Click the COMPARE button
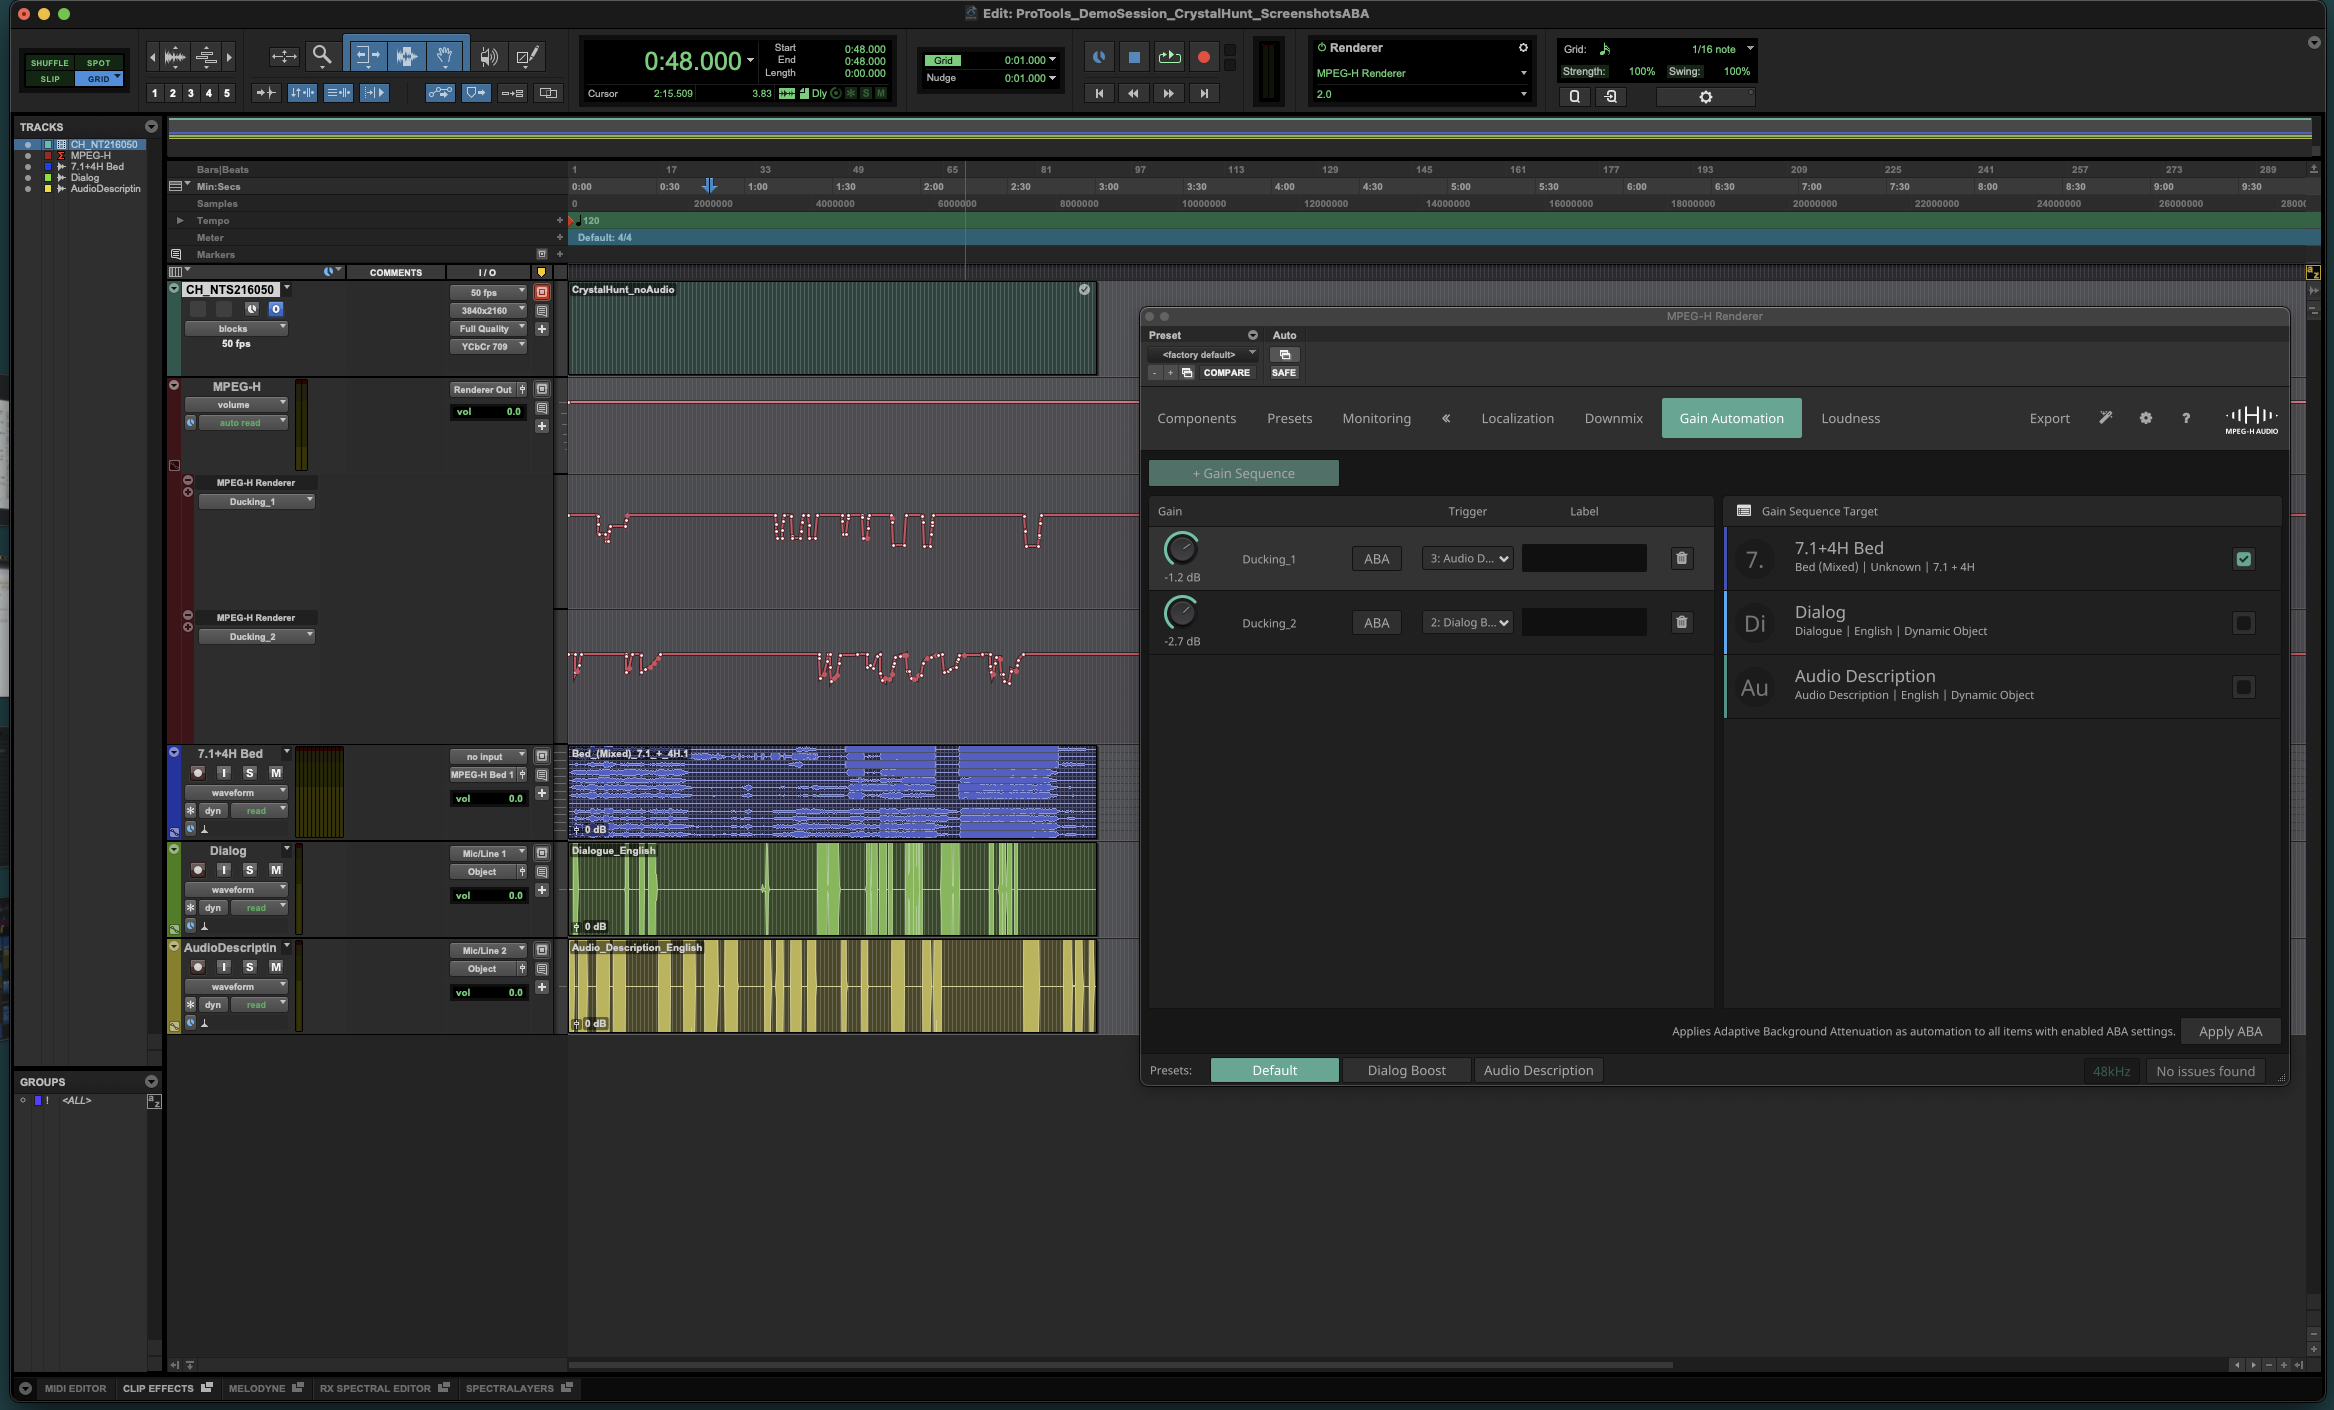The image size is (2334, 1410). (x=1226, y=373)
